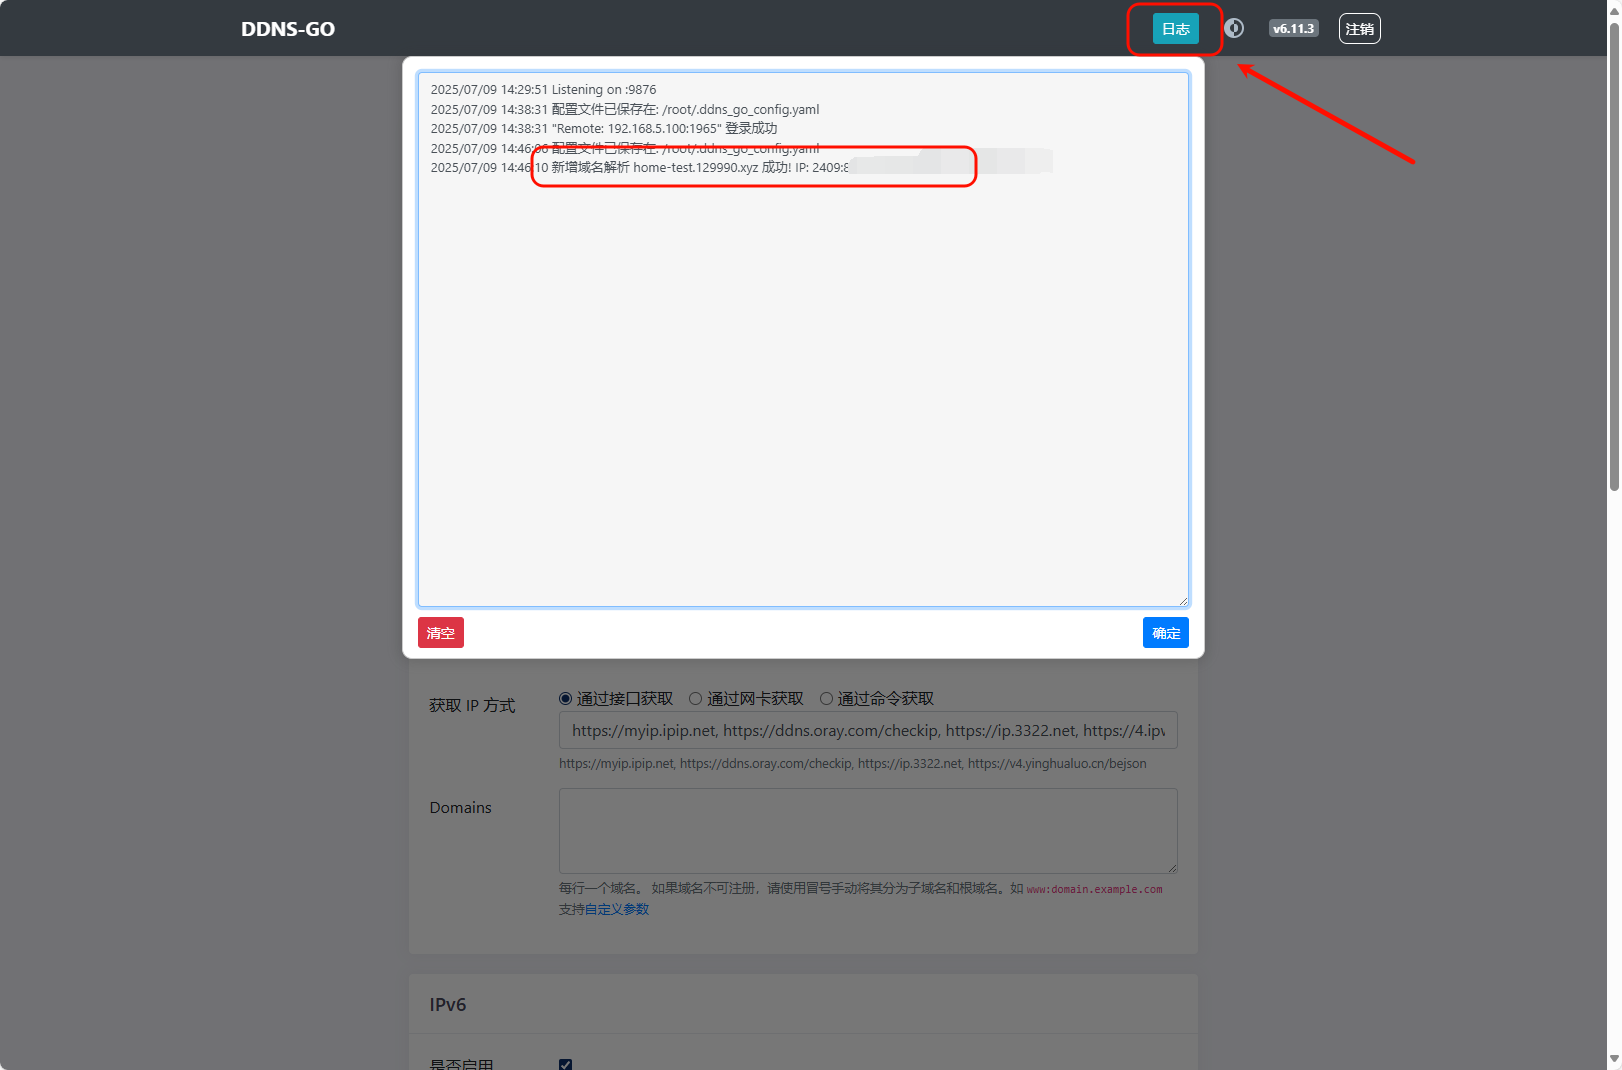Viewport: 1622px width, 1070px height.
Task: Toggle the dark/light theme icon
Action: 1234,28
